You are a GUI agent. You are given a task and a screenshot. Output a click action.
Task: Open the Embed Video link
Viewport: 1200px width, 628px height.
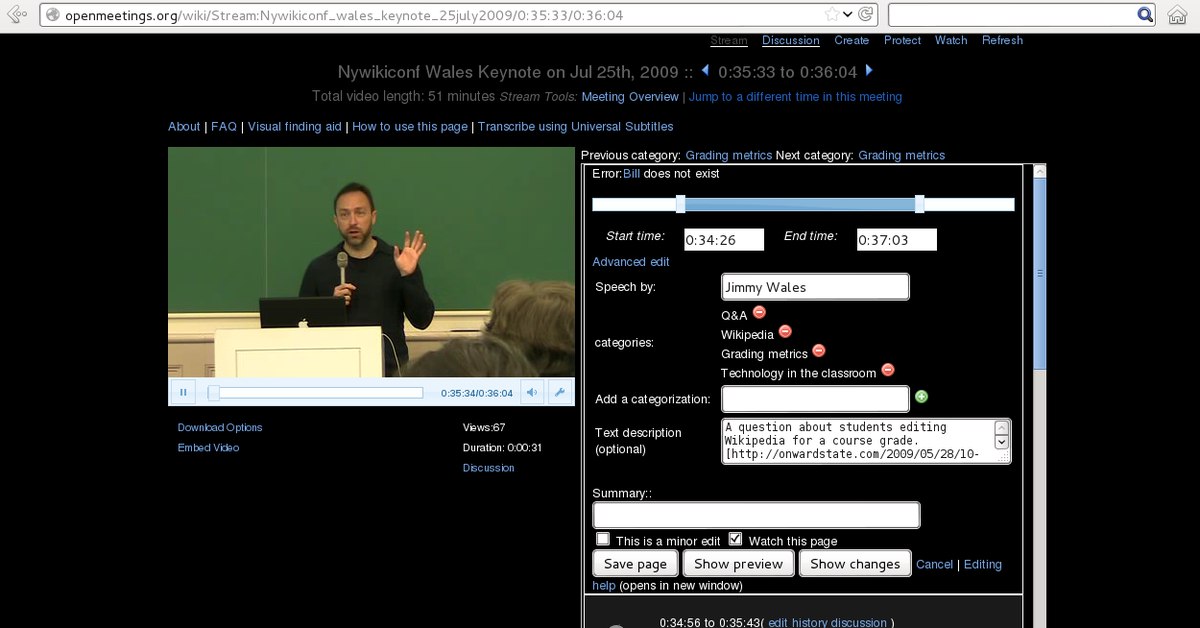(208, 448)
